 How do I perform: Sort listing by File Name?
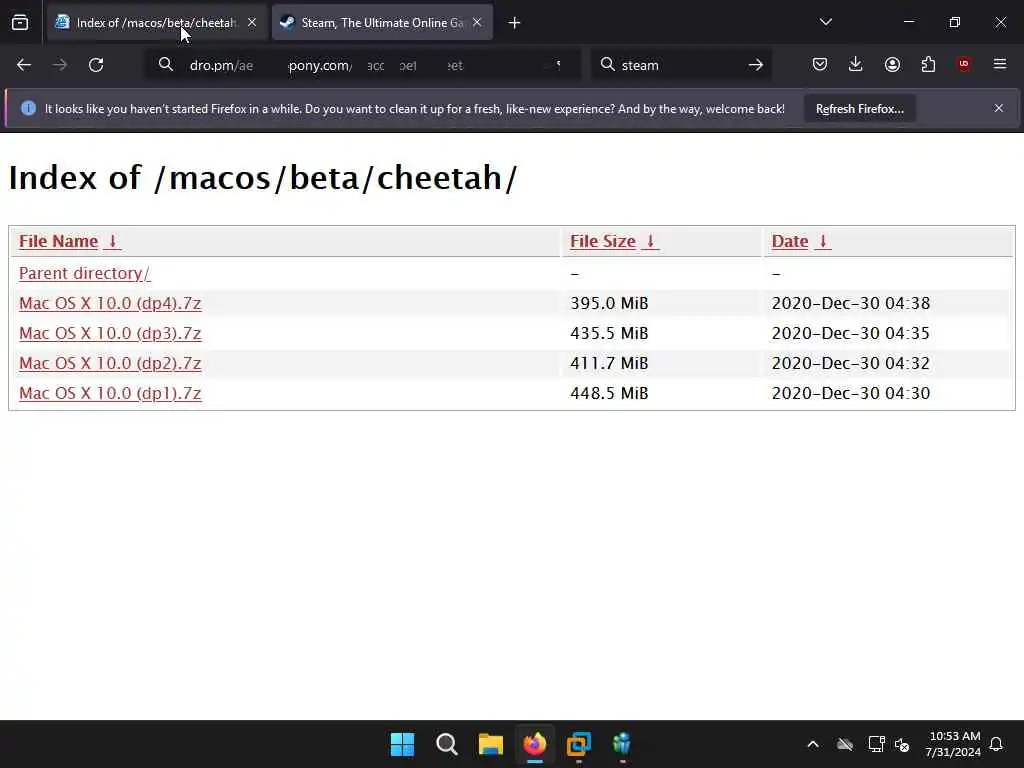click(x=58, y=241)
